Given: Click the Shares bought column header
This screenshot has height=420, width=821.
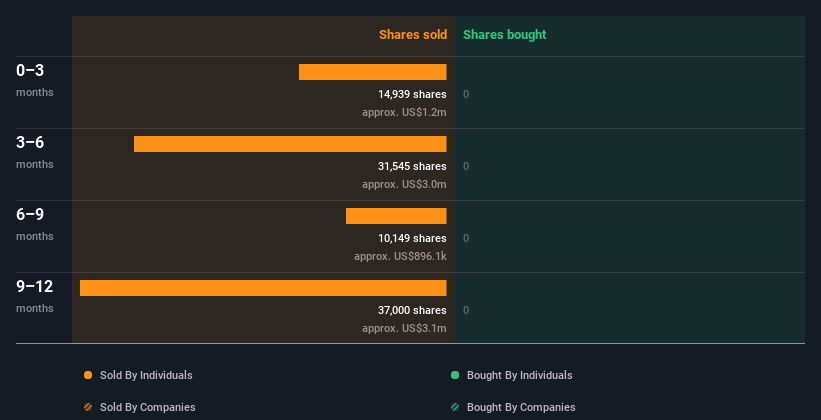Looking at the screenshot, I should pyautogui.click(x=505, y=35).
